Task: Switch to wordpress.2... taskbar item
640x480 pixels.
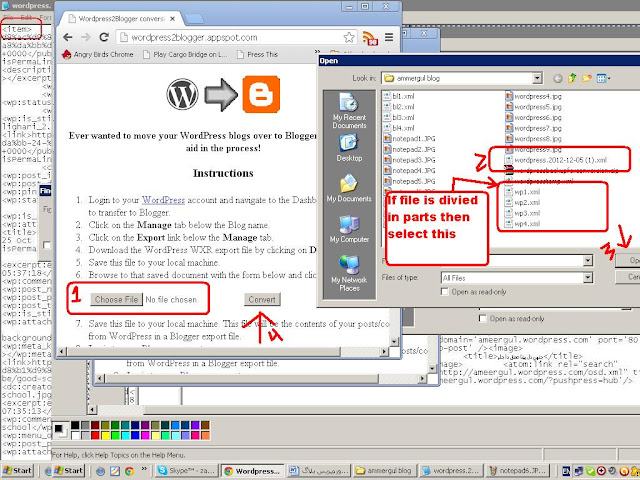Action: (451, 471)
